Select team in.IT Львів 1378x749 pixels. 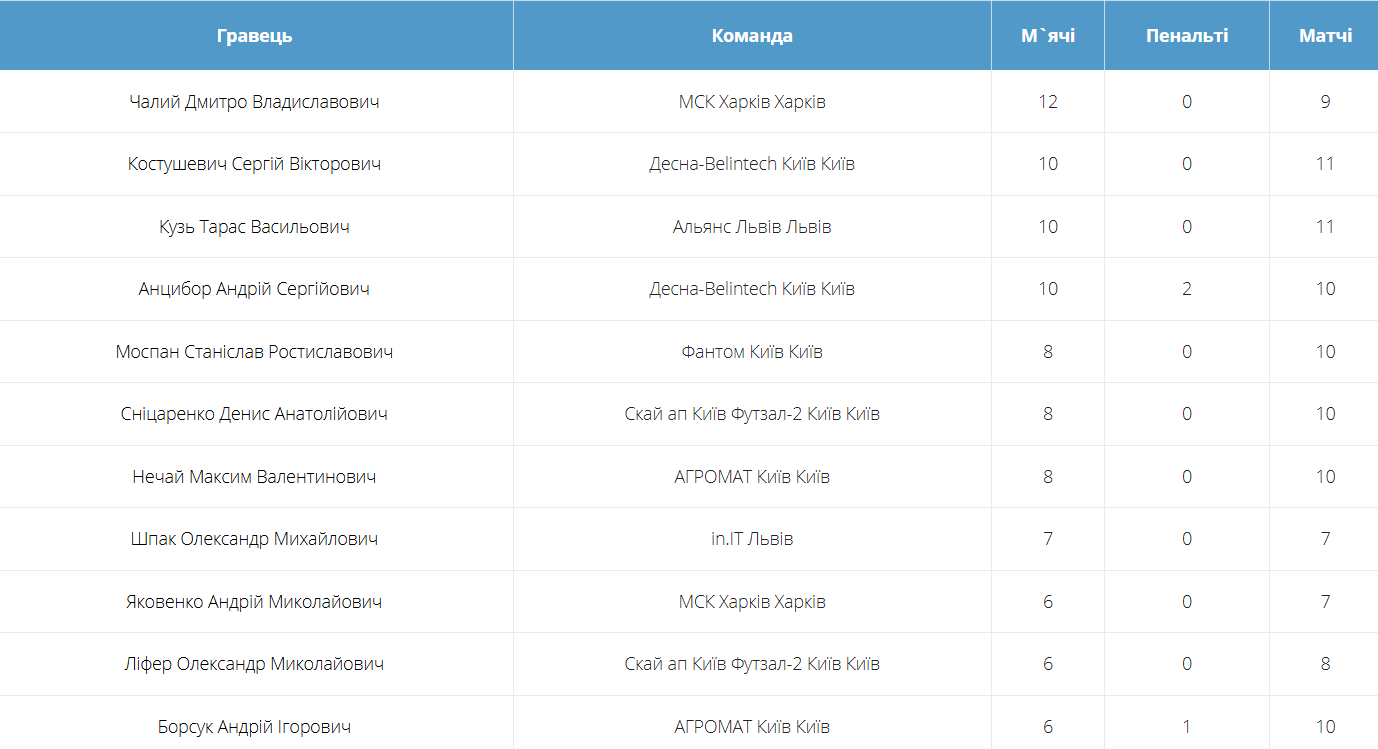click(752, 539)
